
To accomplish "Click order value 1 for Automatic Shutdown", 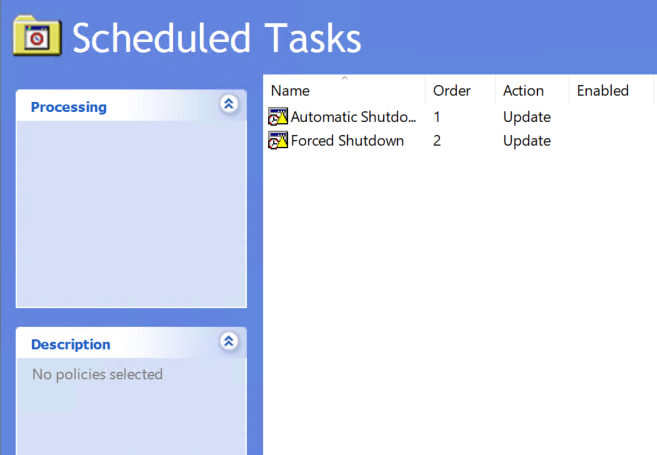I will [437, 117].
